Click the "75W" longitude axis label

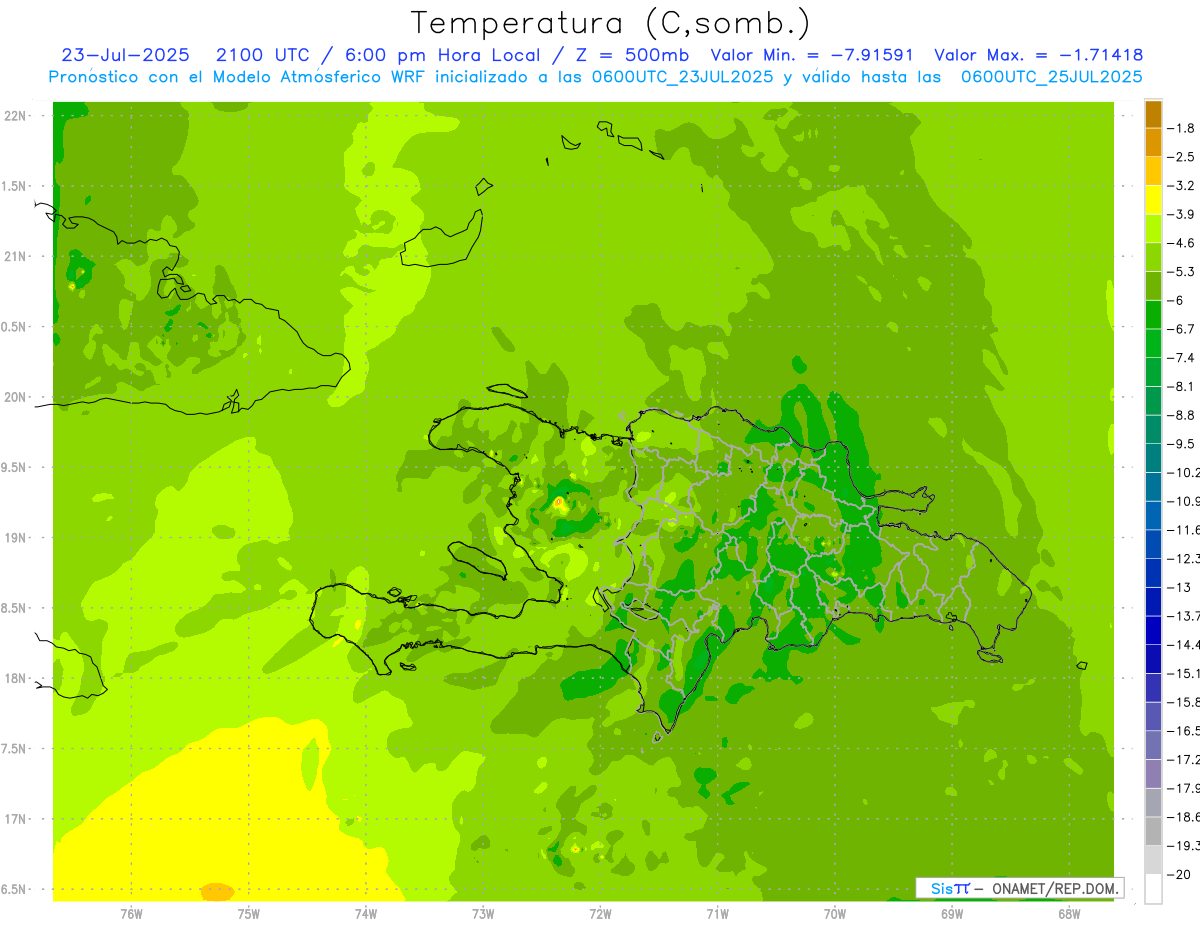(248, 913)
